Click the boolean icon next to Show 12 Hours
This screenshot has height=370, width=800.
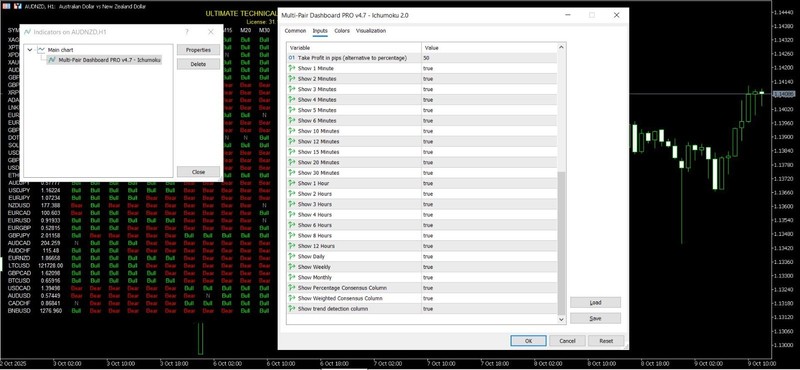pos(292,246)
